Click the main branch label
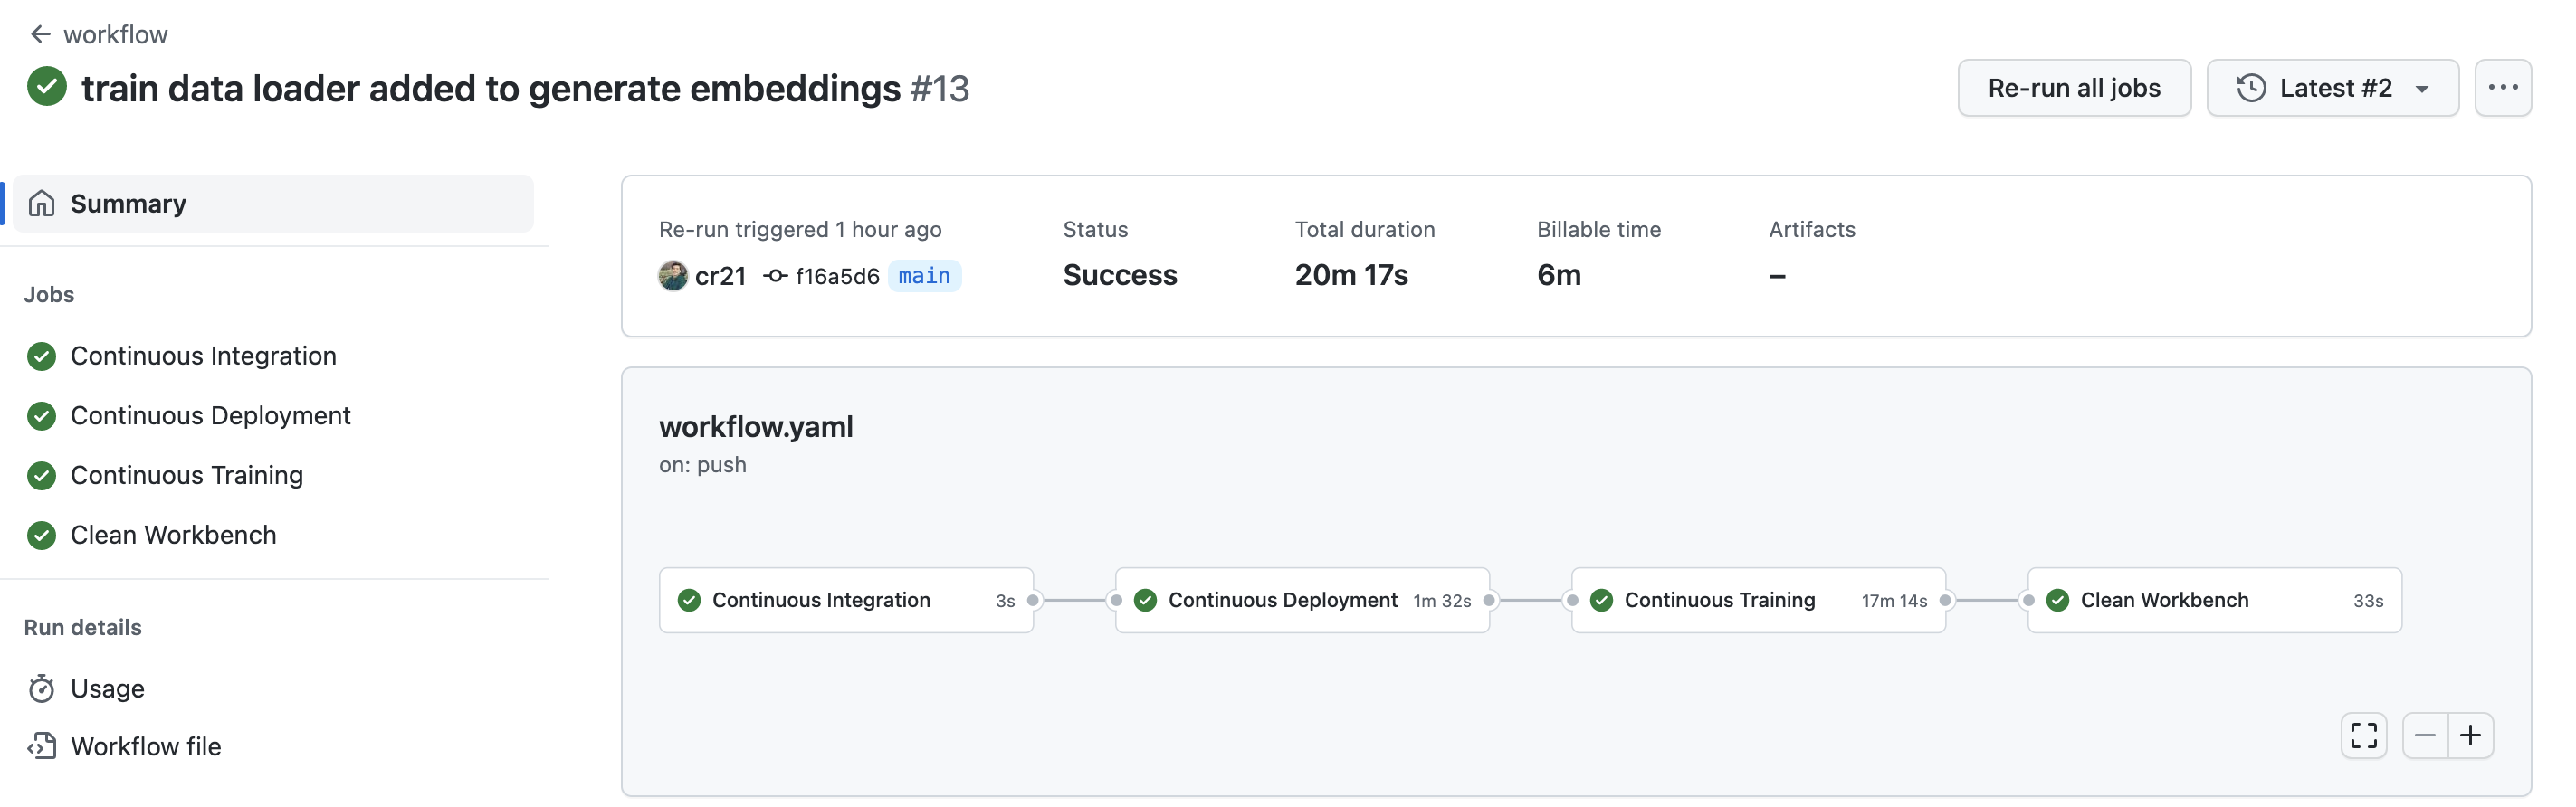The width and height of the screenshot is (2576, 807). pos(924,276)
